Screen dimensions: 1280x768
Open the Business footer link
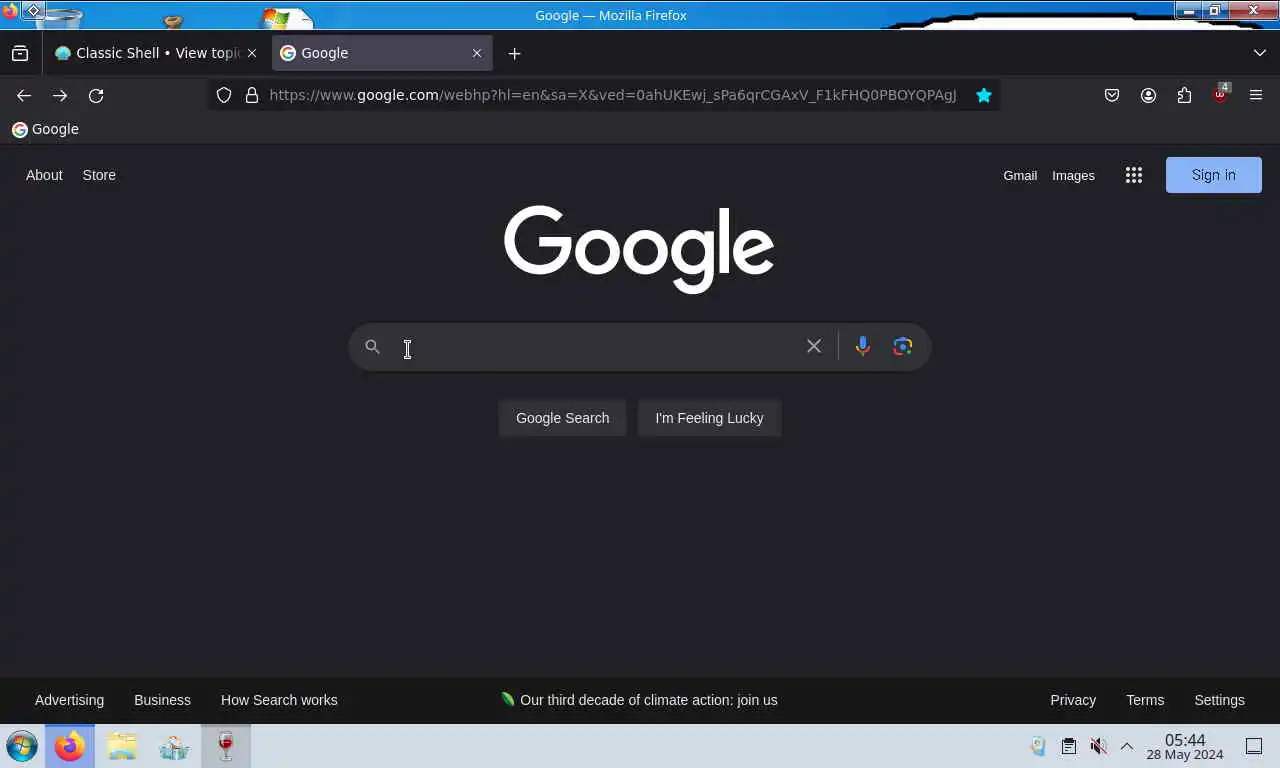tap(162, 700)
